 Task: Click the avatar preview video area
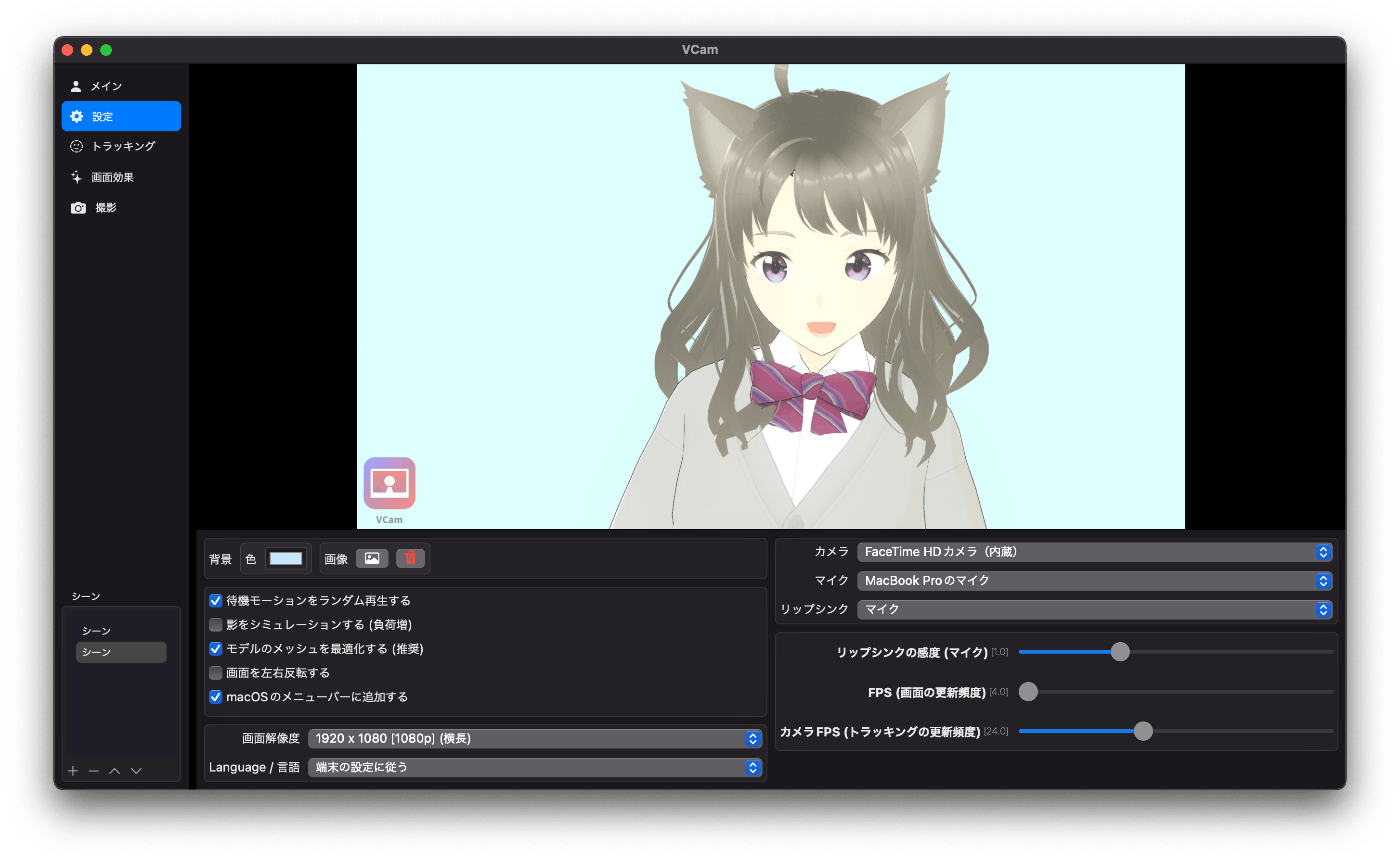tap(771, 296)
